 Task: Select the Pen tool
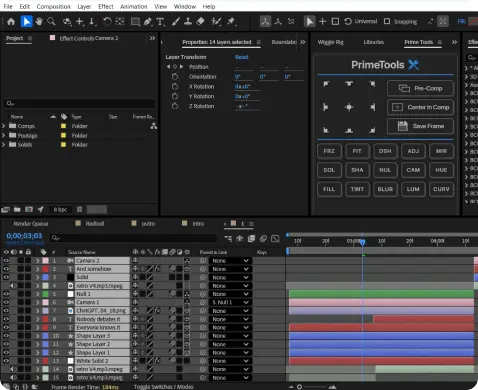point(147,22)
